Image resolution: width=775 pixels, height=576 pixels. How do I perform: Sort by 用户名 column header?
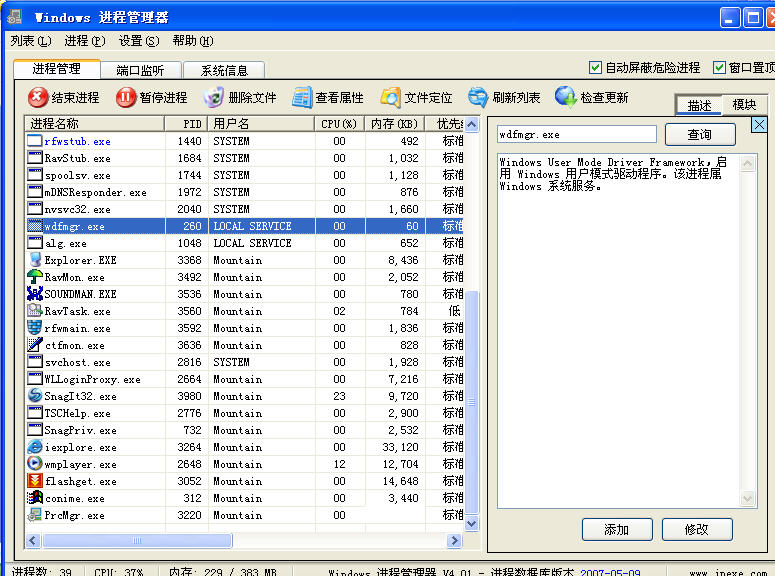coord(261,124)
